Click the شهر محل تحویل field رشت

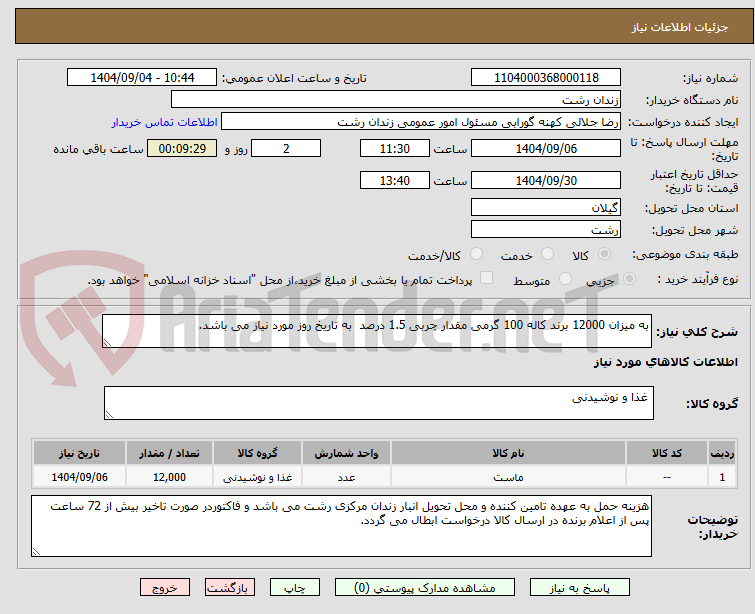coord(546,230)
